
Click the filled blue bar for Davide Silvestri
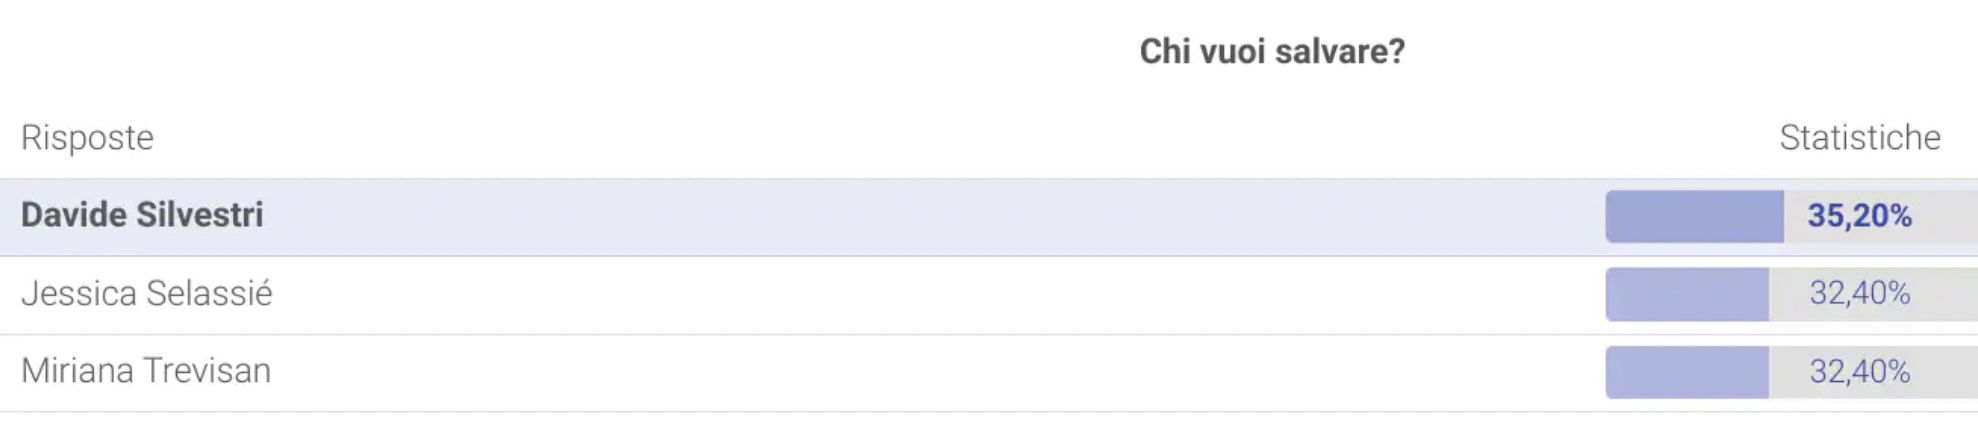[x=1694, y=216]
